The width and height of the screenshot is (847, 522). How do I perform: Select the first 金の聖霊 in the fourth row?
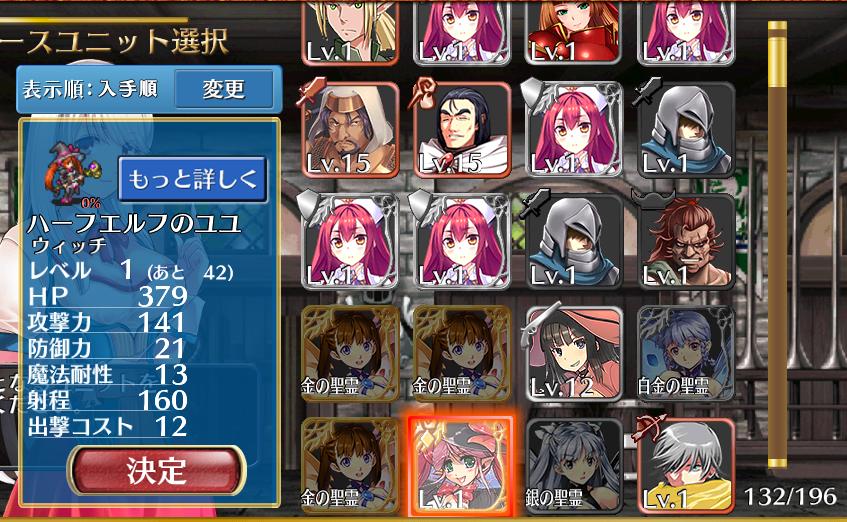tap(351, 353)
